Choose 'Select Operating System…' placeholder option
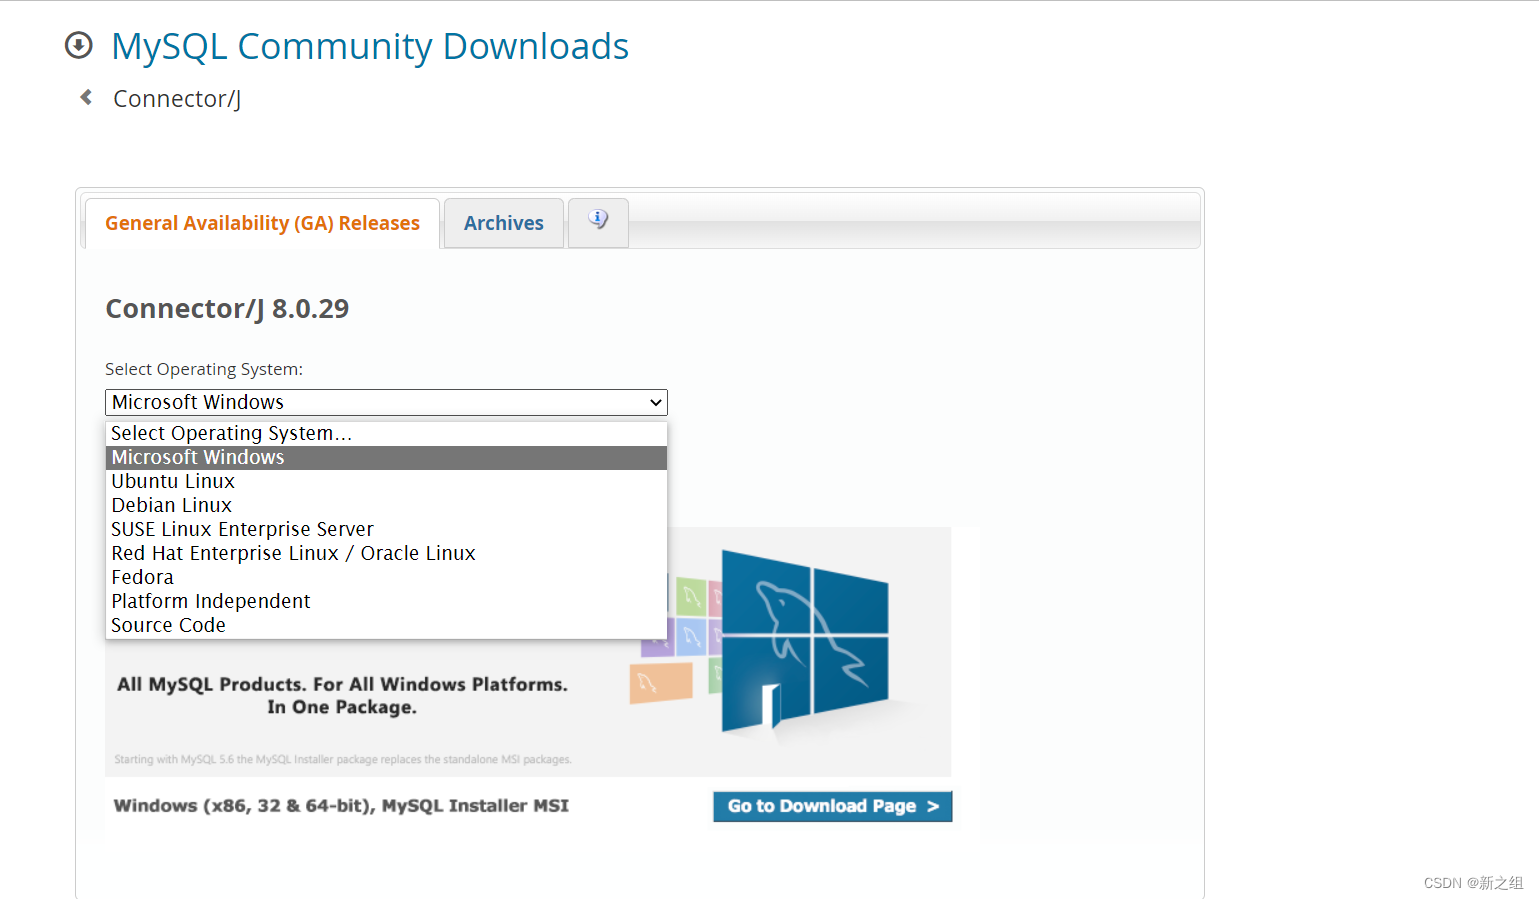Viewport: 1539px width, 899px height. [386, 433]
